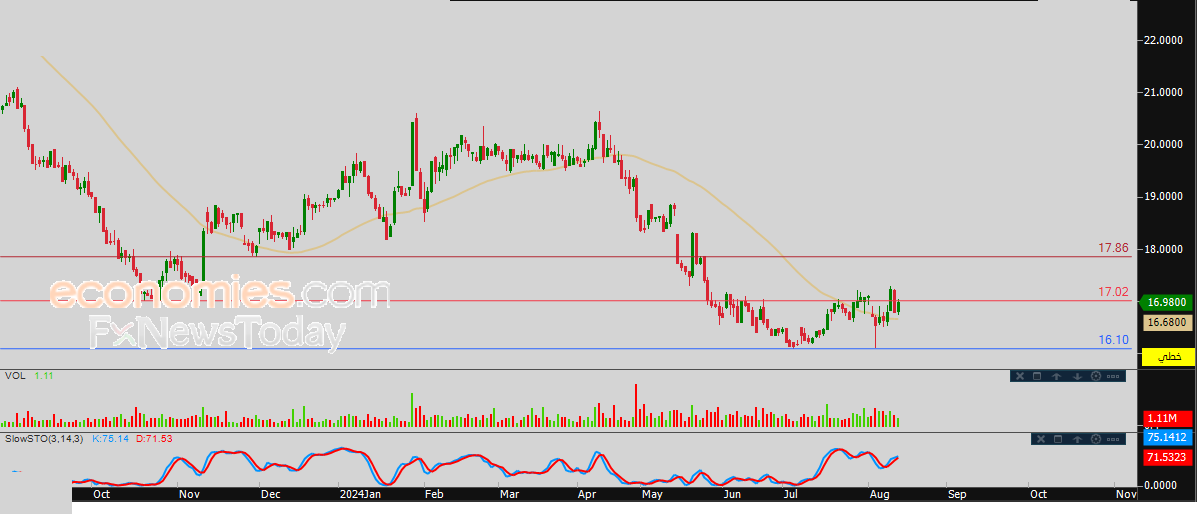Click the Mar date axis label

pos(509,494)
